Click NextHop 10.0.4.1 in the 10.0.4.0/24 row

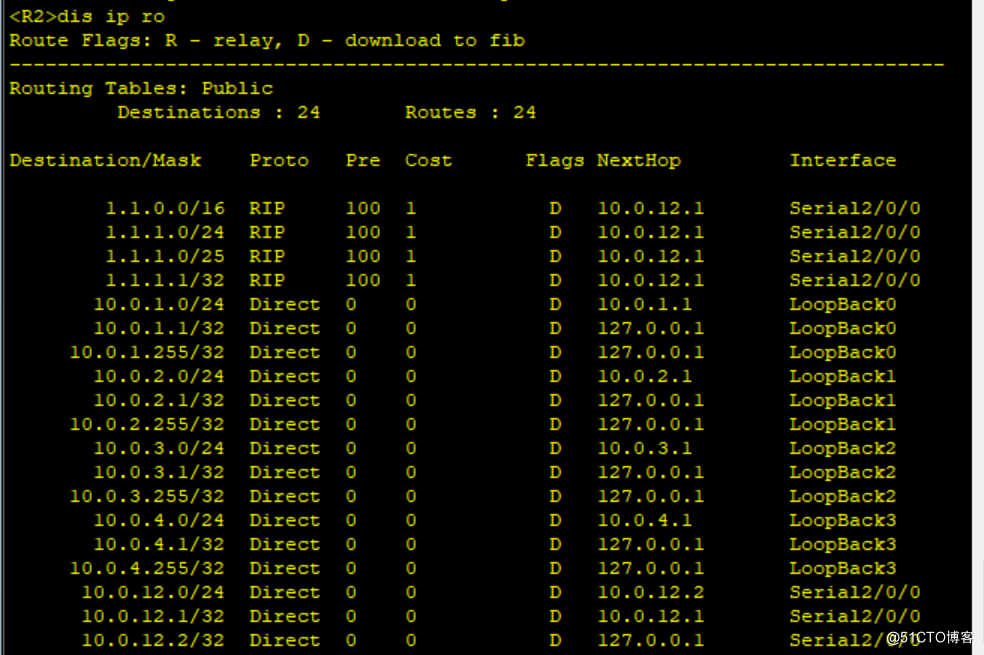tap(644, 520)
